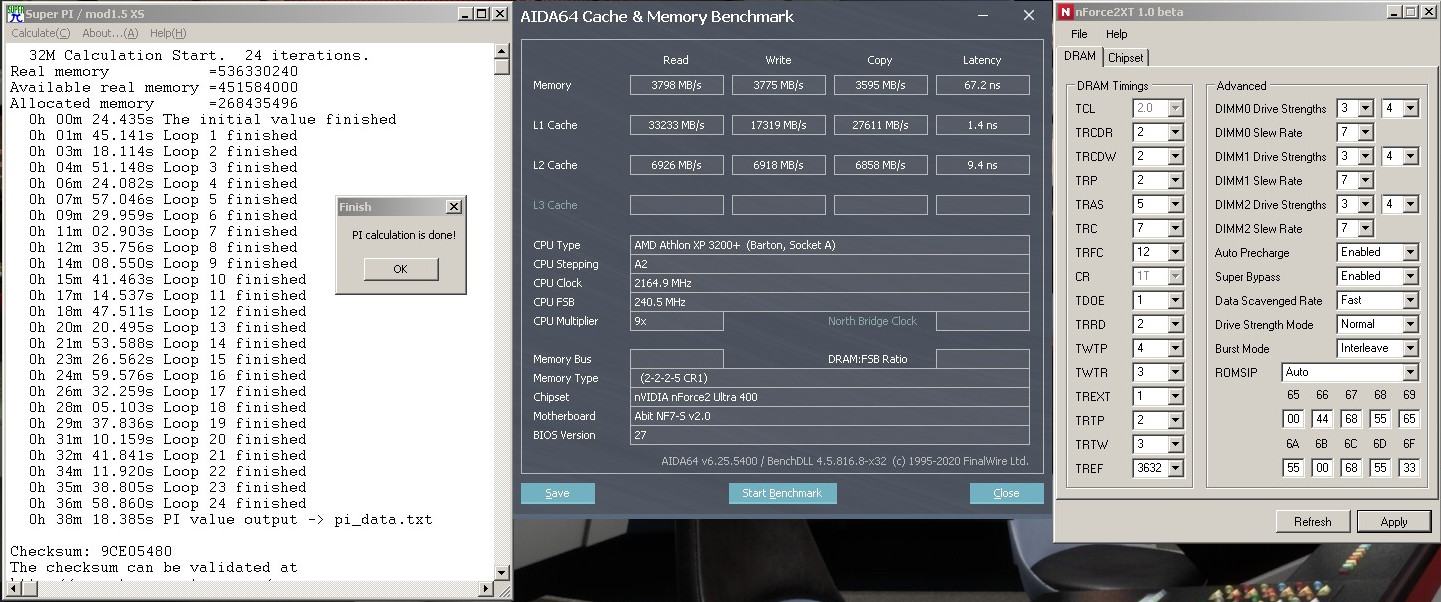Open the ROMSIP dropdown
This screenshot has height=602, width=1441.
pos(1410,372)
